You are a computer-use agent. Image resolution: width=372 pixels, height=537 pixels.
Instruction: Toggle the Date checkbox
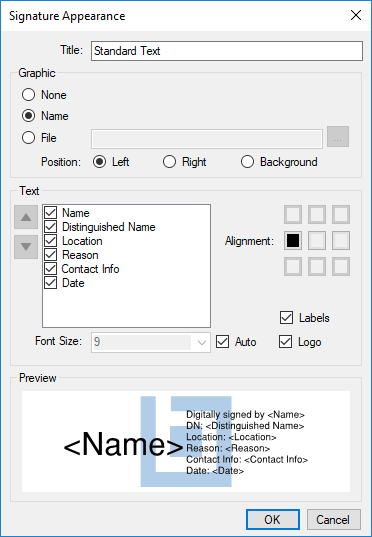[51, 283]
